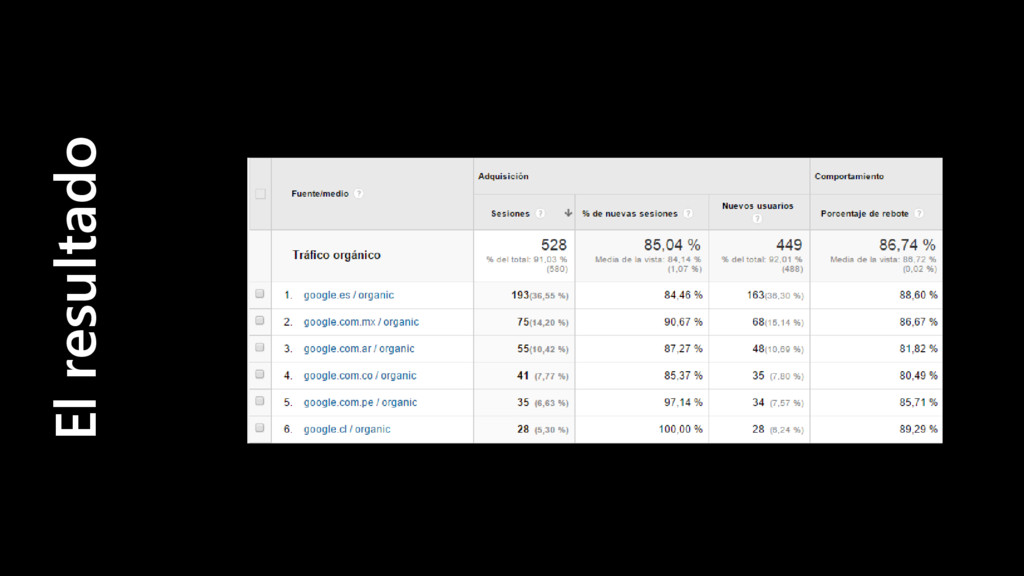Check the box for google.cl / organic
Viewport: 1024px width, 576px height.
[x=260, y=428]
